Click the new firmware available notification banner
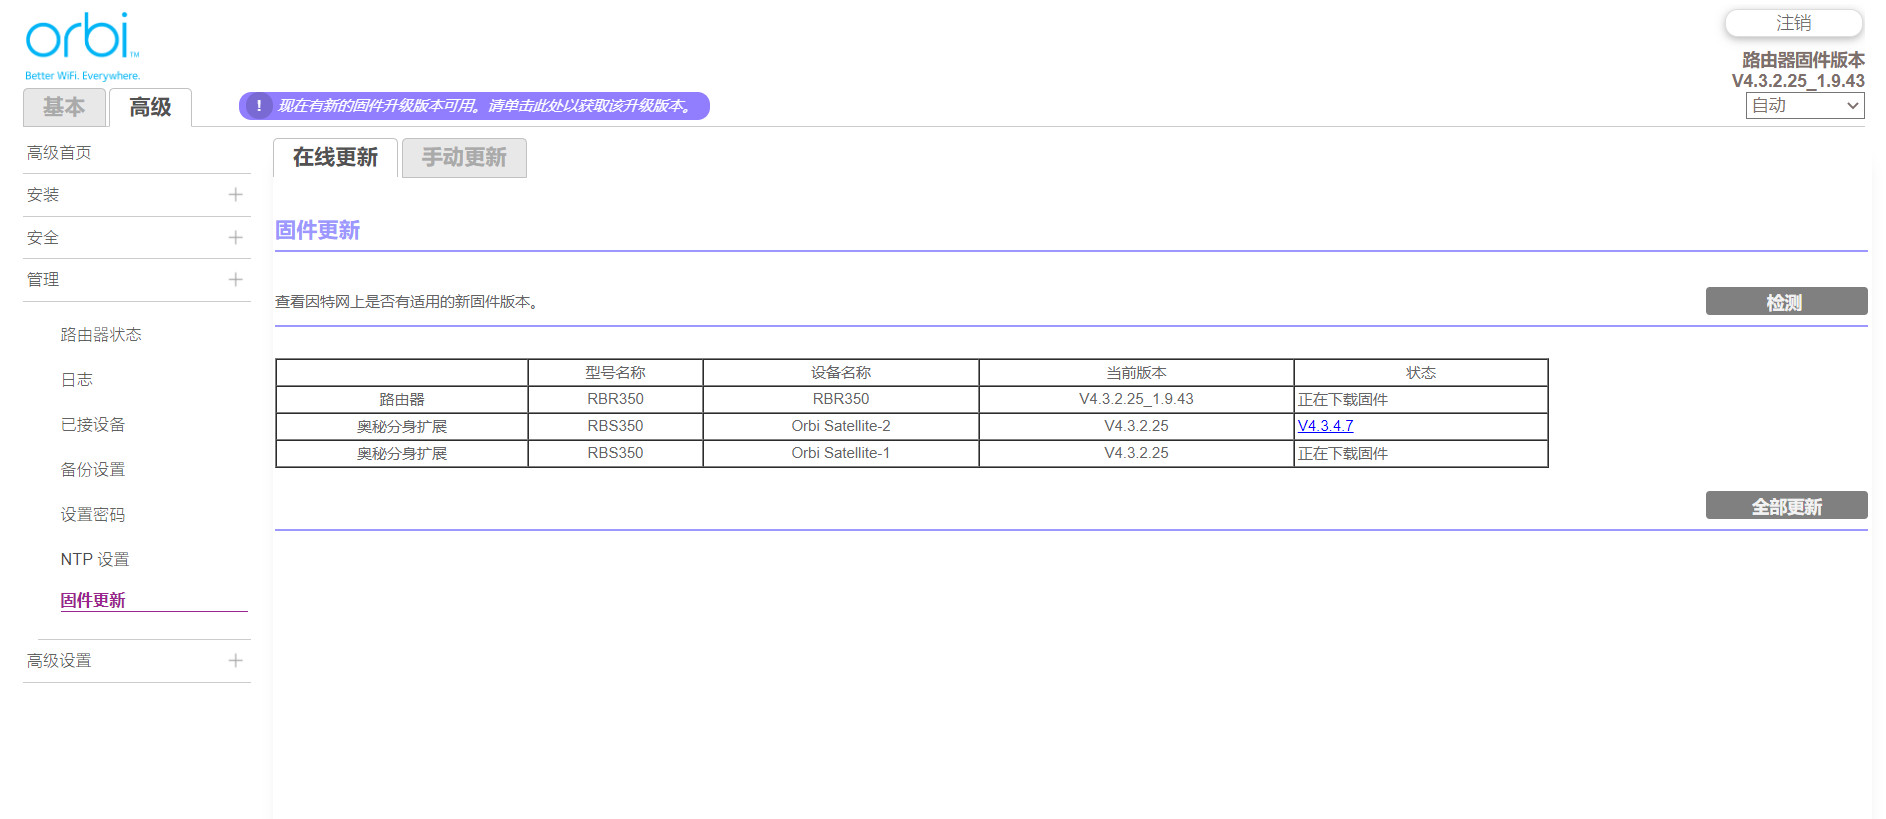The width and height of the screenshot is (1886, 819). [x=474, y=106]
